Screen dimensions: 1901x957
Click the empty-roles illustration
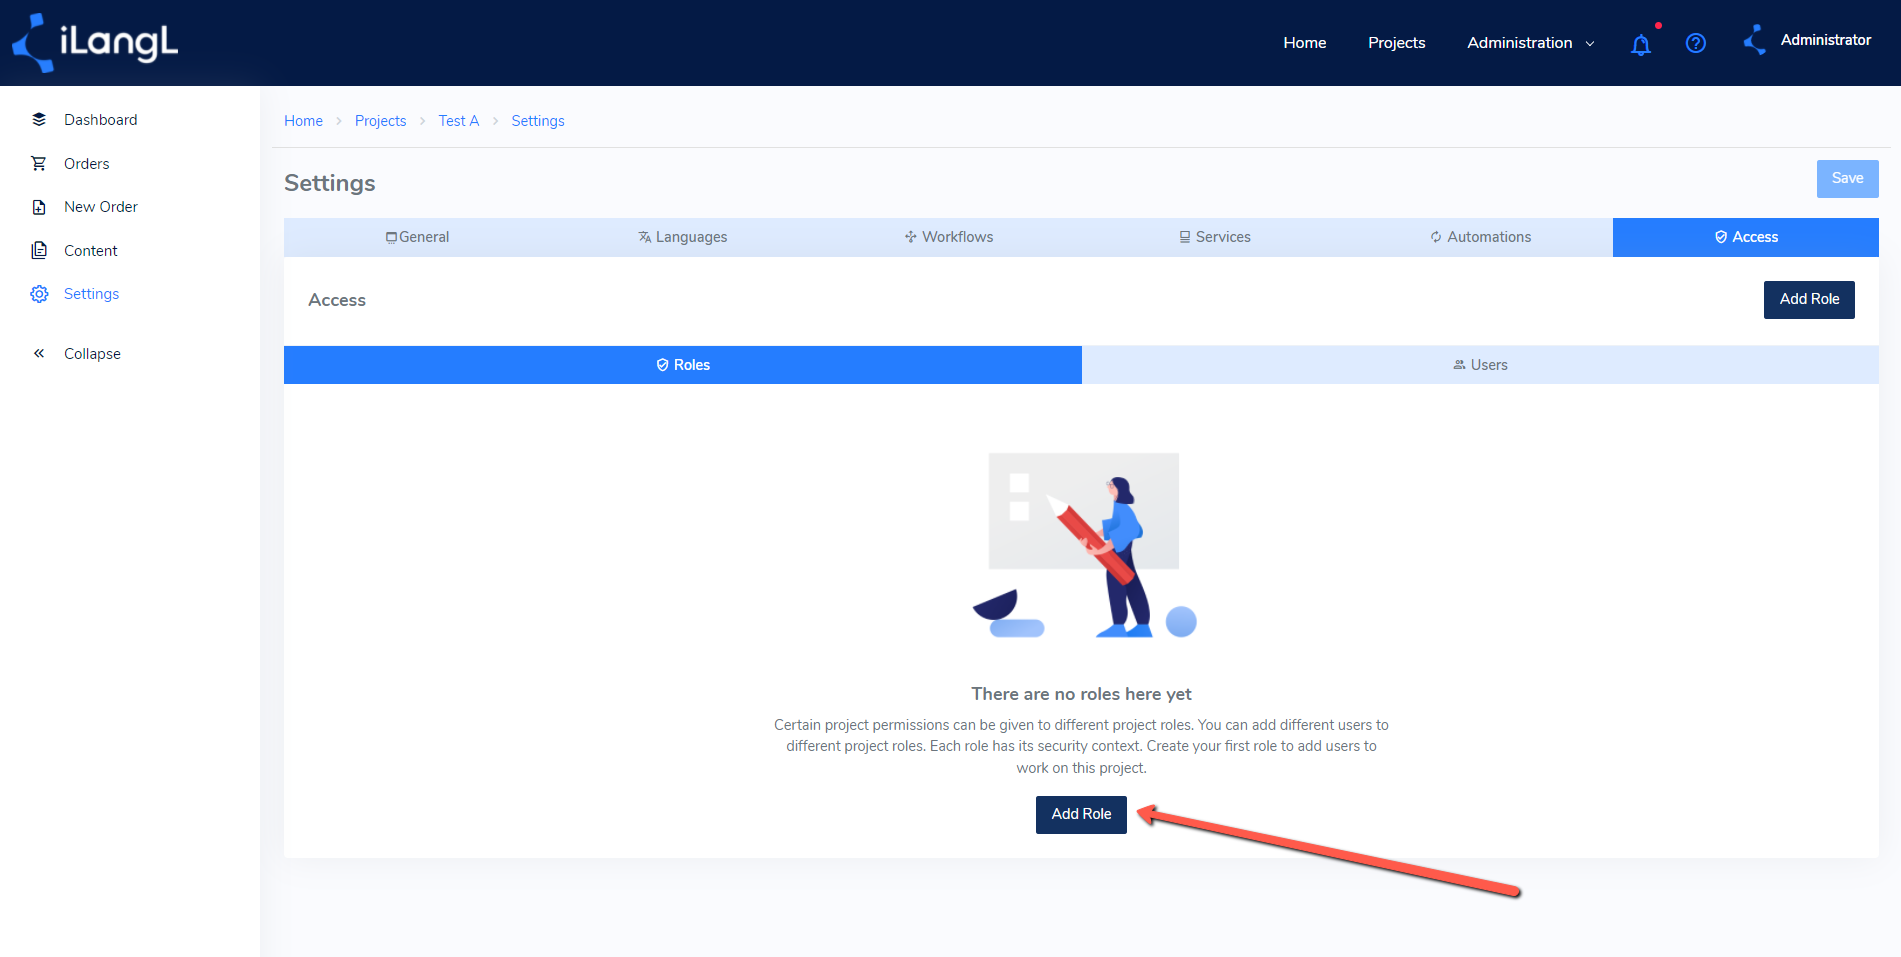pos(1084,545)
